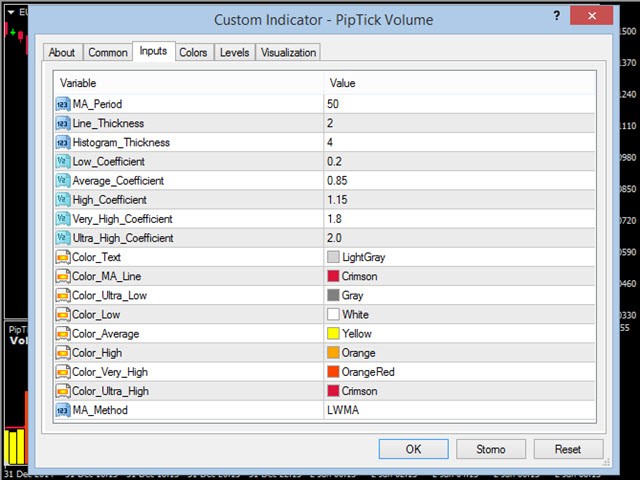The width and height of the screenshot is (640, 480).
Task: Click the MA_Method row icon
Action: tap(63, 410)
